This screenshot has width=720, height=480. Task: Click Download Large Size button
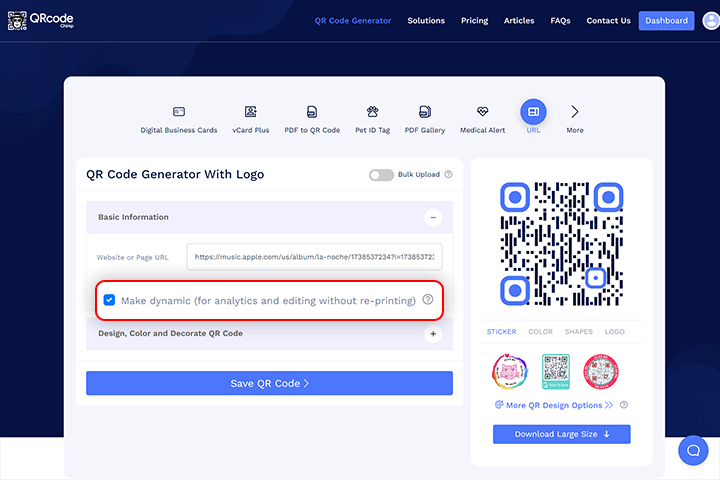(562, 434)
